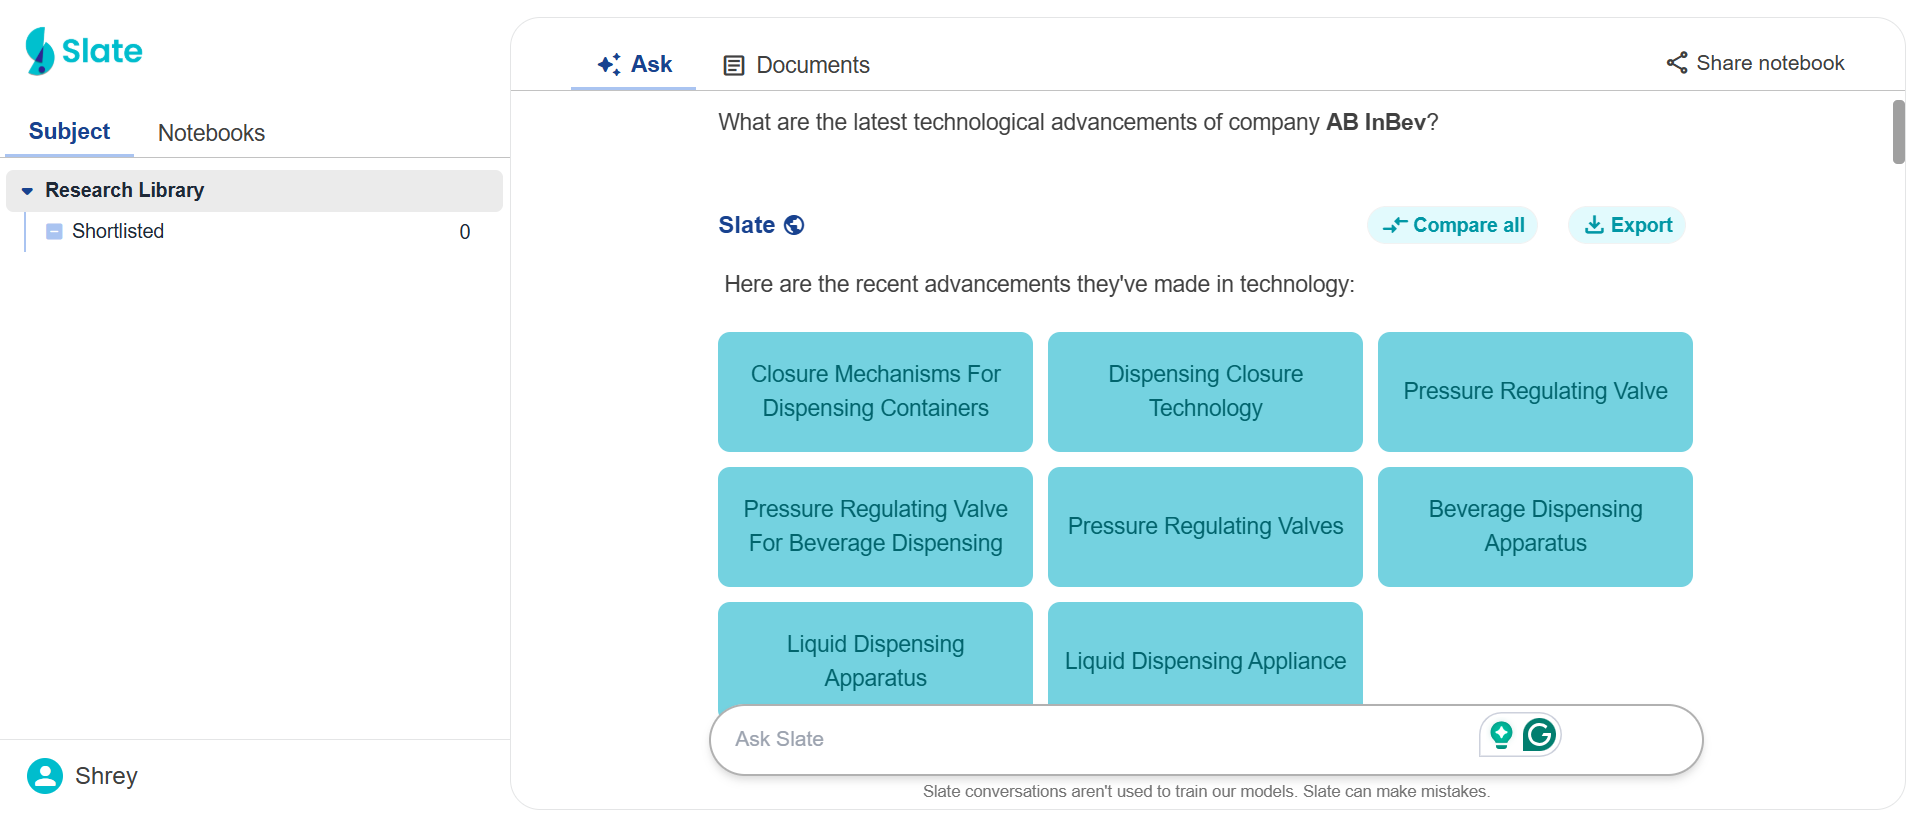Image resolution: width=1920 pixels, height=827 pixels.
Task: Switch to the Documents tab
Action: pos(812,64)
